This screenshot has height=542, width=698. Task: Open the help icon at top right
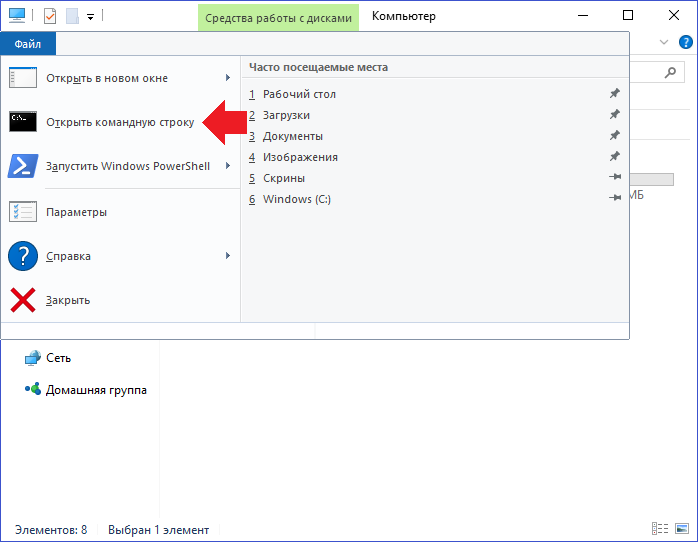(x=686, y=42)
